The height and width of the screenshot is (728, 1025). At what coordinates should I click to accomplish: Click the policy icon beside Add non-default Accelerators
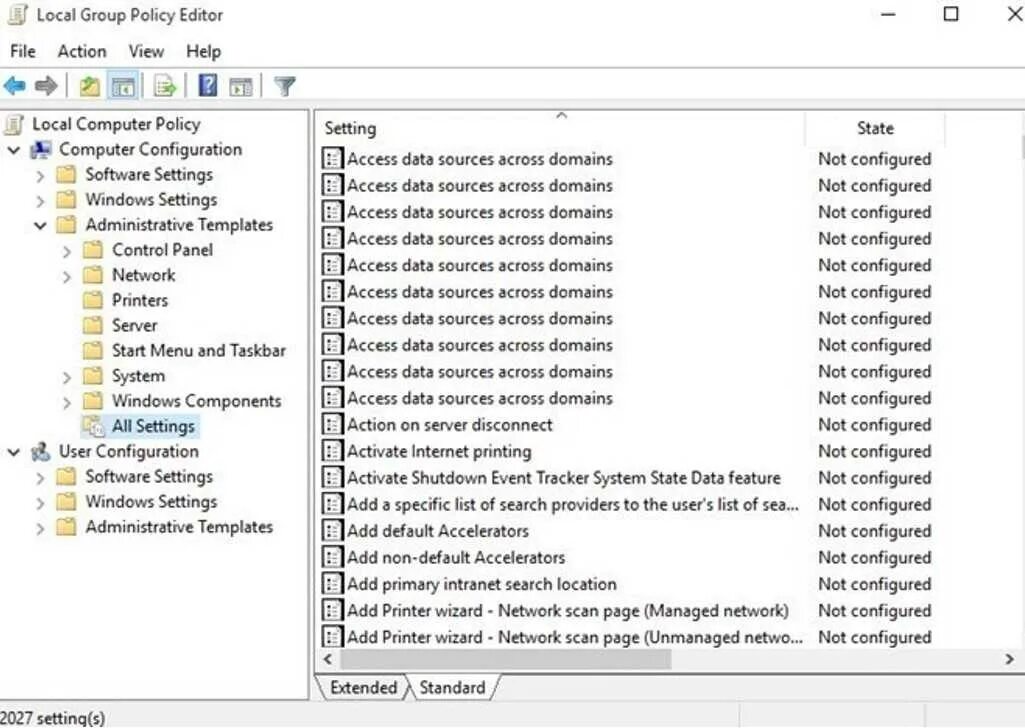tap(332, 557)
